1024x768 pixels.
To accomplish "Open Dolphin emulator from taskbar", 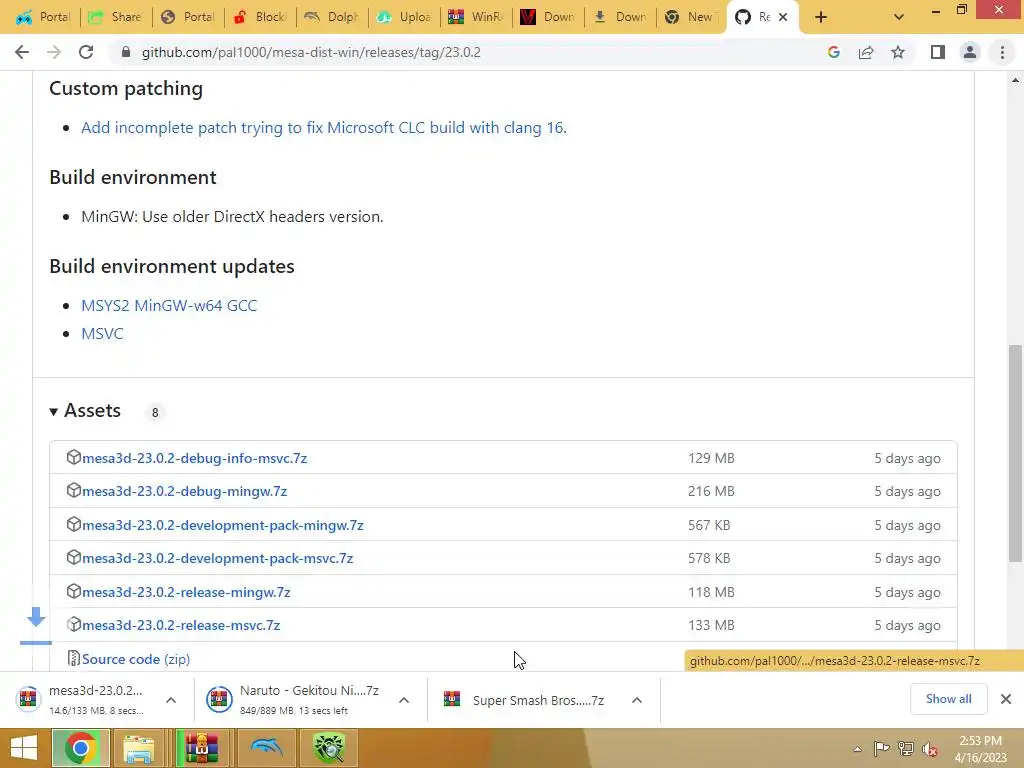I will [266, 748].
